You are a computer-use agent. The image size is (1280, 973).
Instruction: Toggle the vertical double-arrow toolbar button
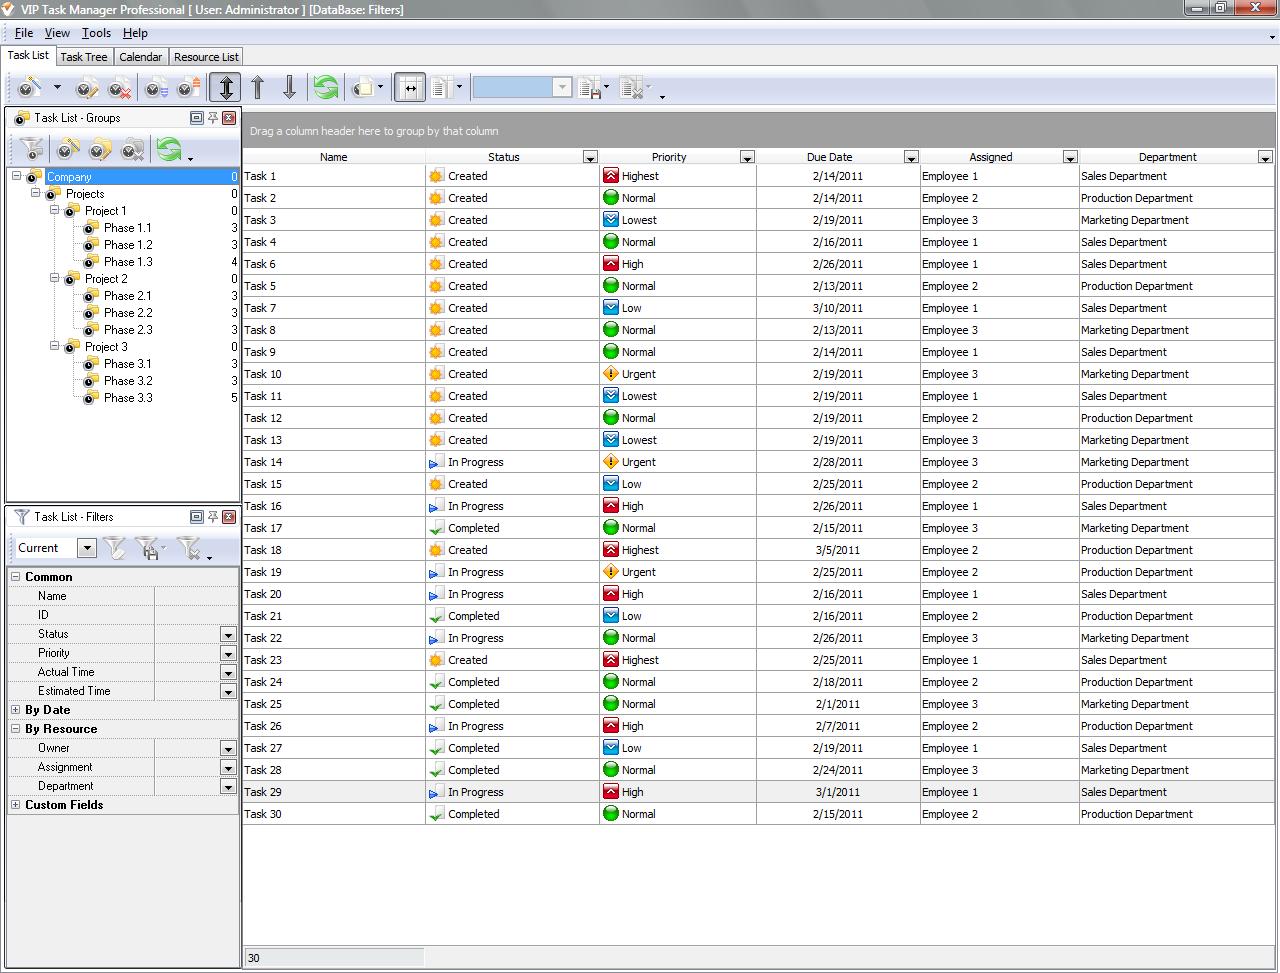(226, 88)
